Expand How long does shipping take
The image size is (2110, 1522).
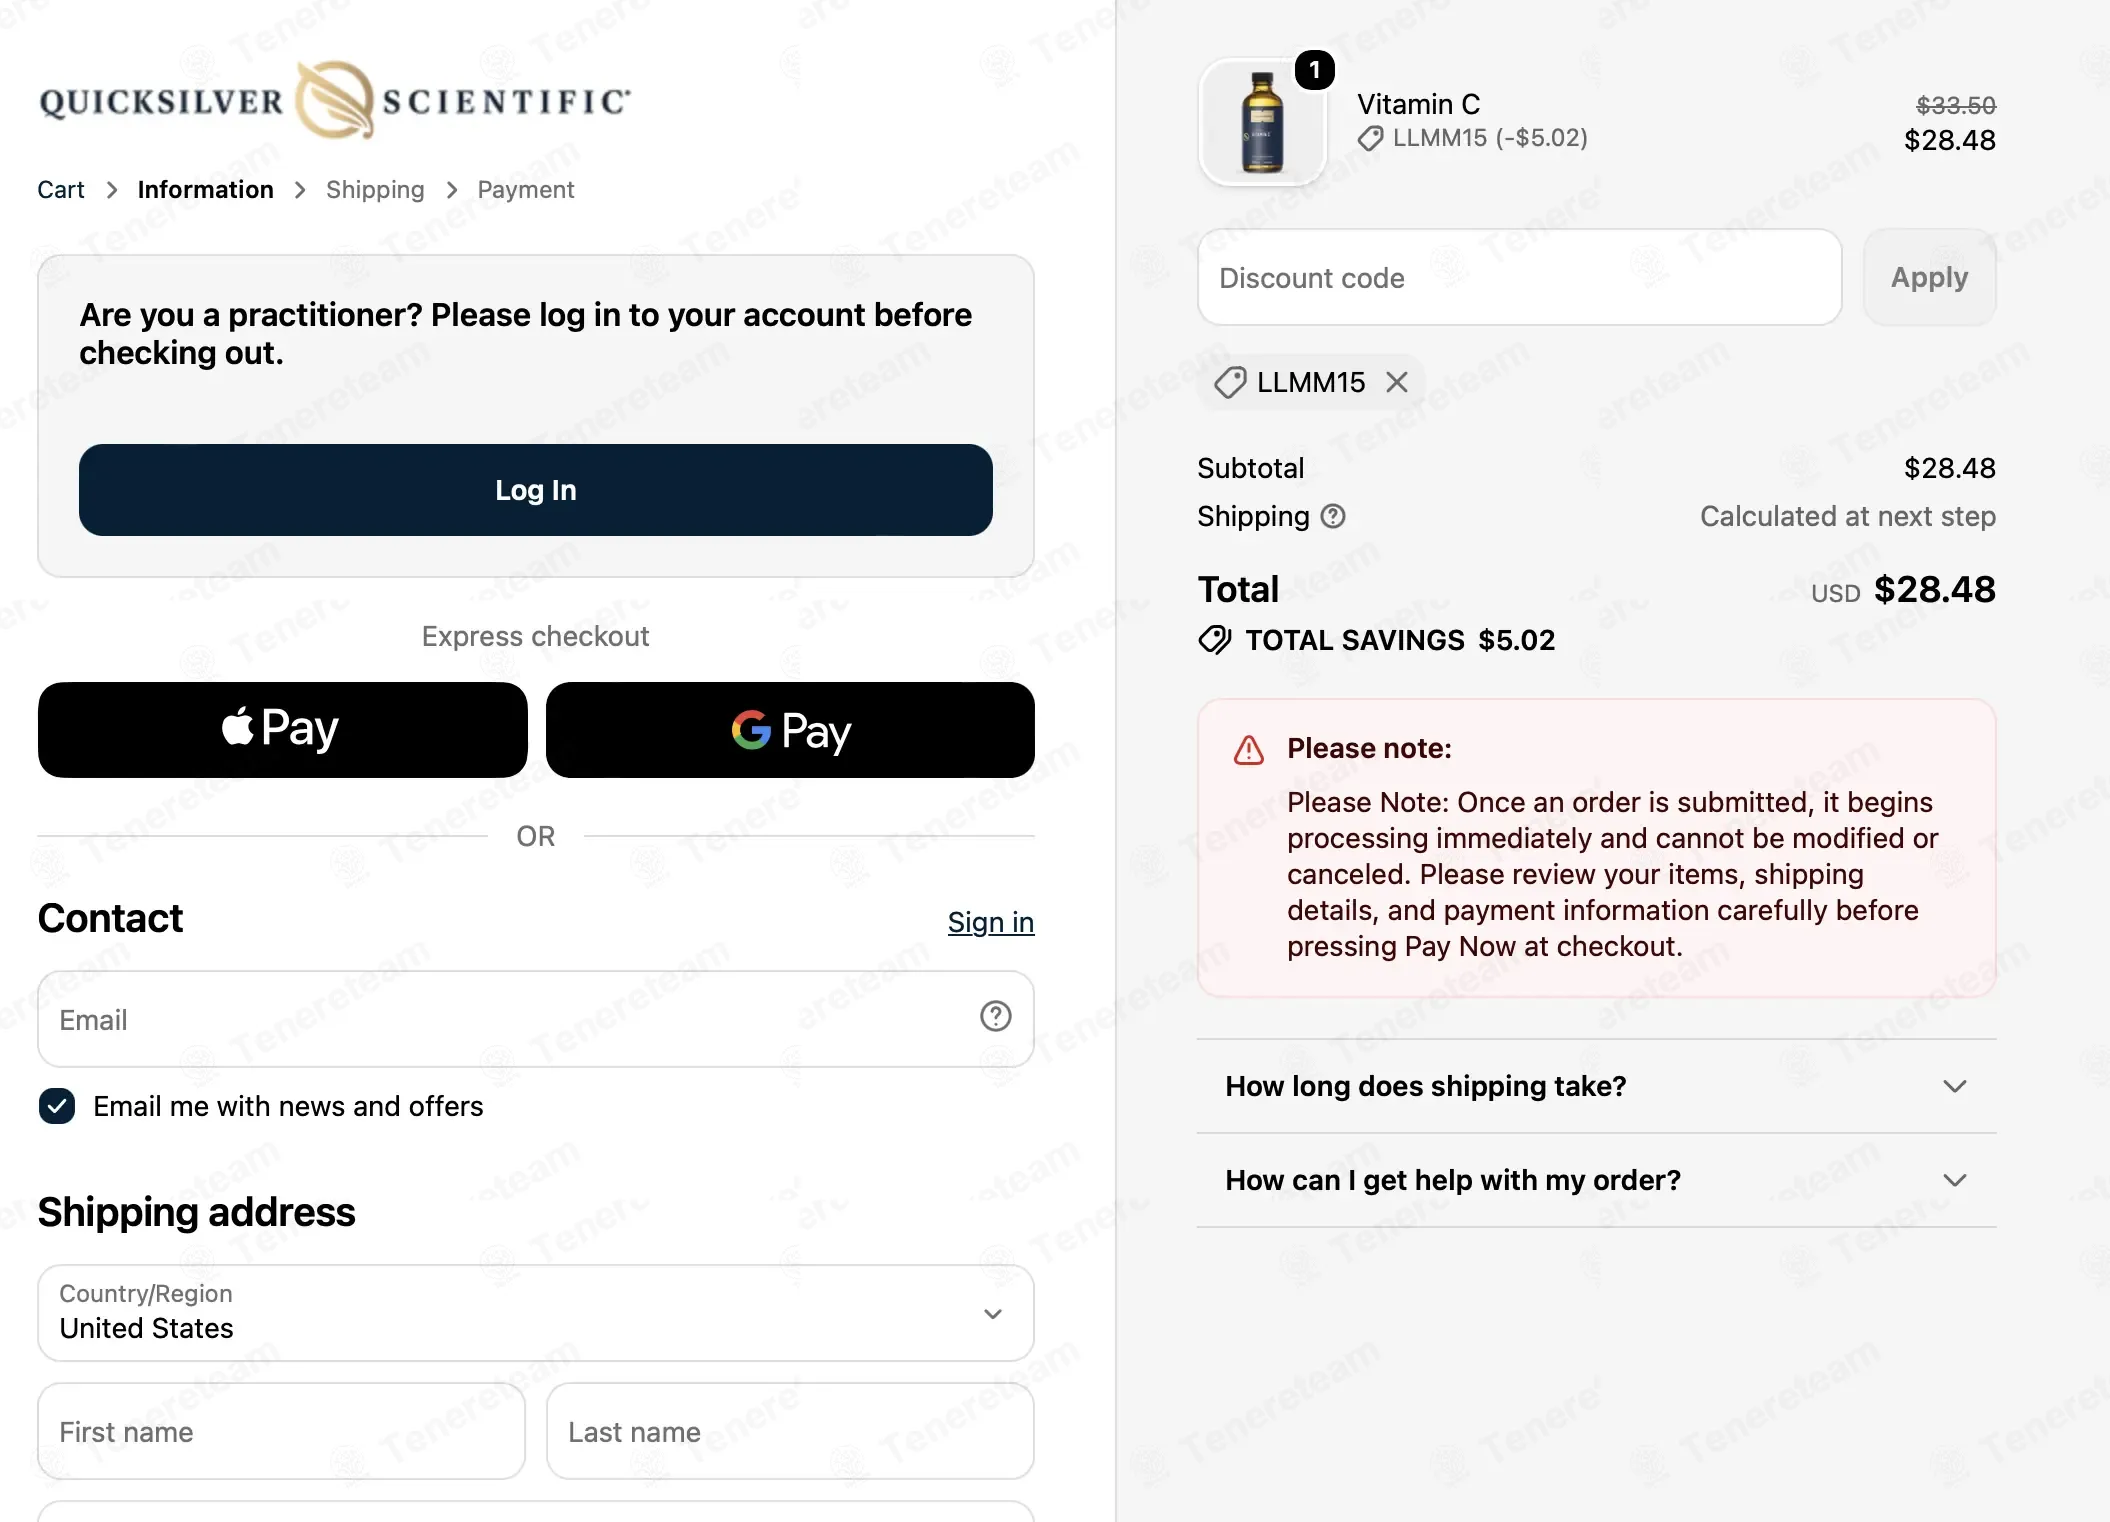tap(1596, 1086)
